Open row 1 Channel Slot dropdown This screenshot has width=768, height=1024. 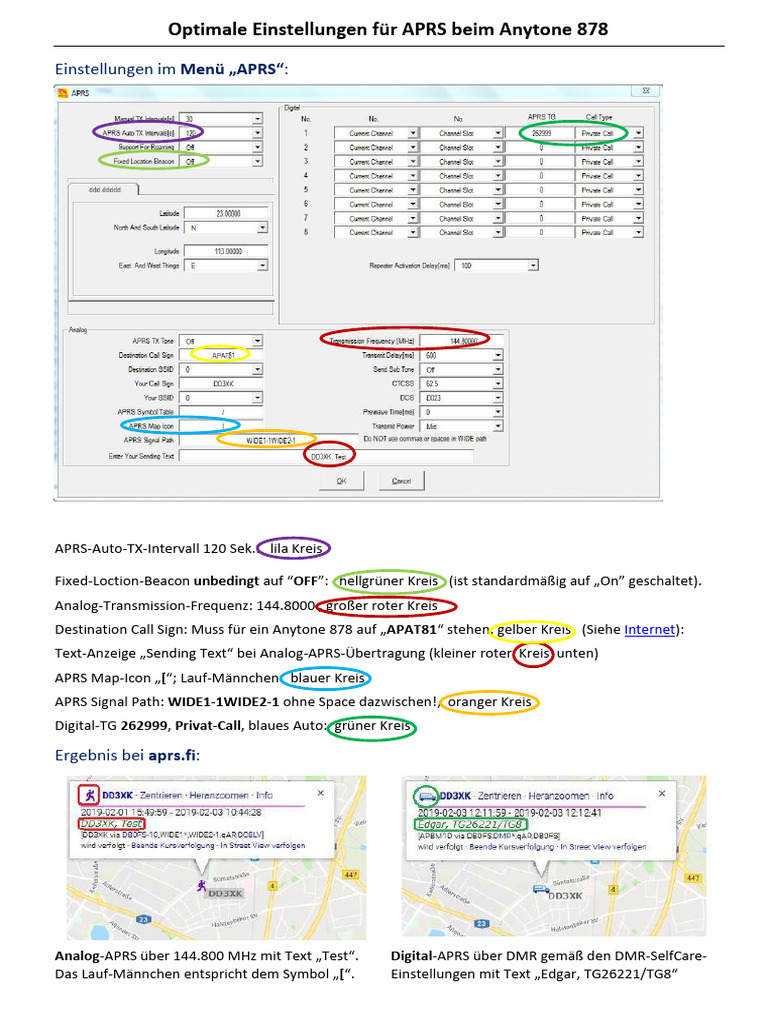(x=498, y=133)
